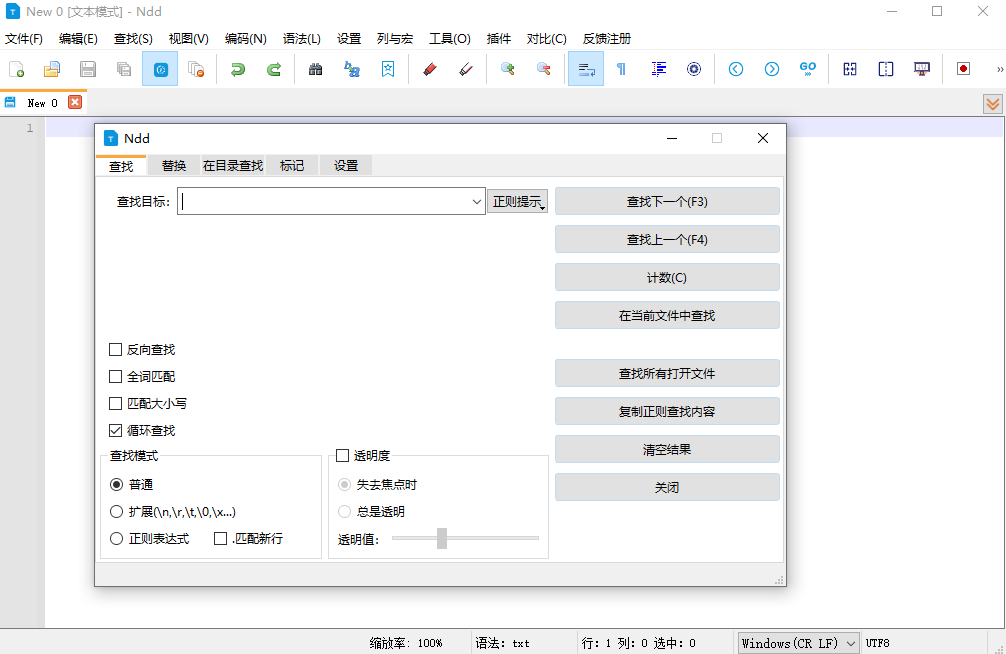The height and width of the screenshot is (654, 1006).
Task: Click the binoculars find icon
Action: [x=316, y=69]
